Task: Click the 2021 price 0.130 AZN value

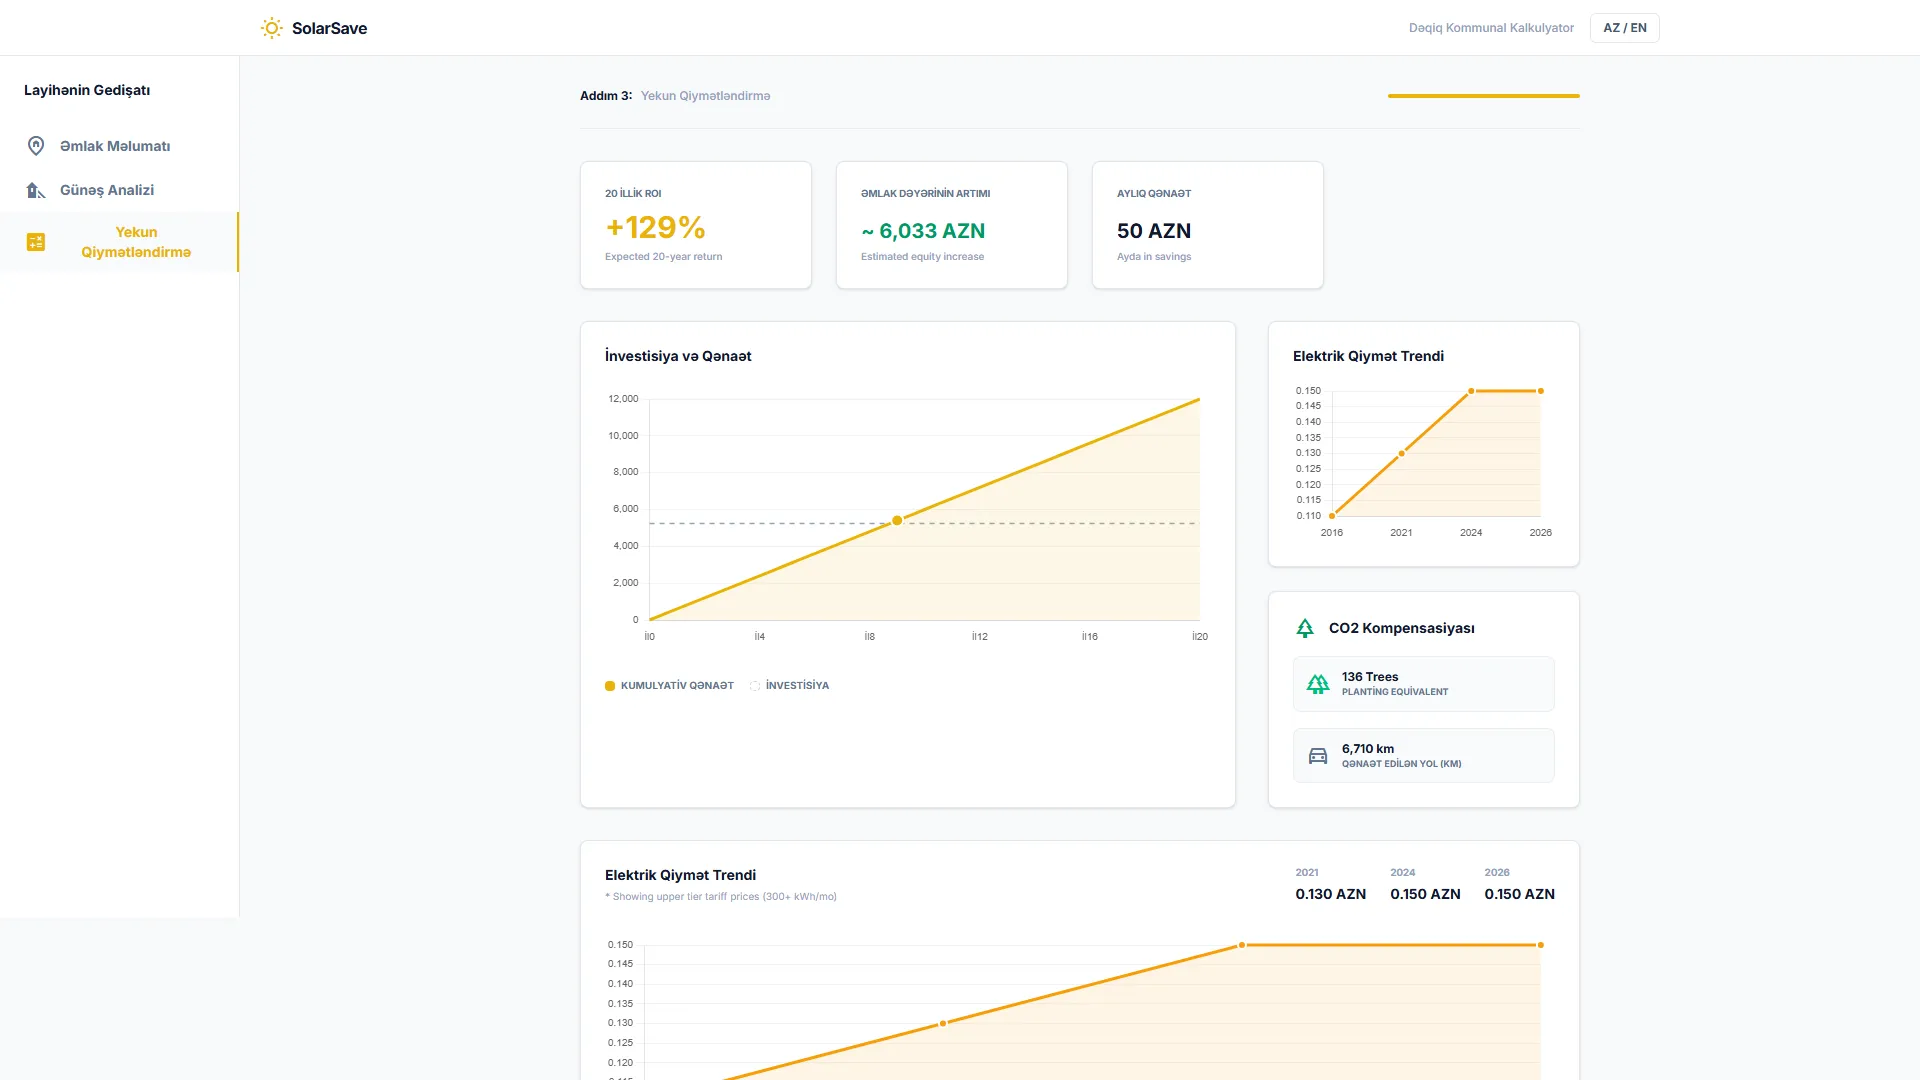Action: (1330, 894)
